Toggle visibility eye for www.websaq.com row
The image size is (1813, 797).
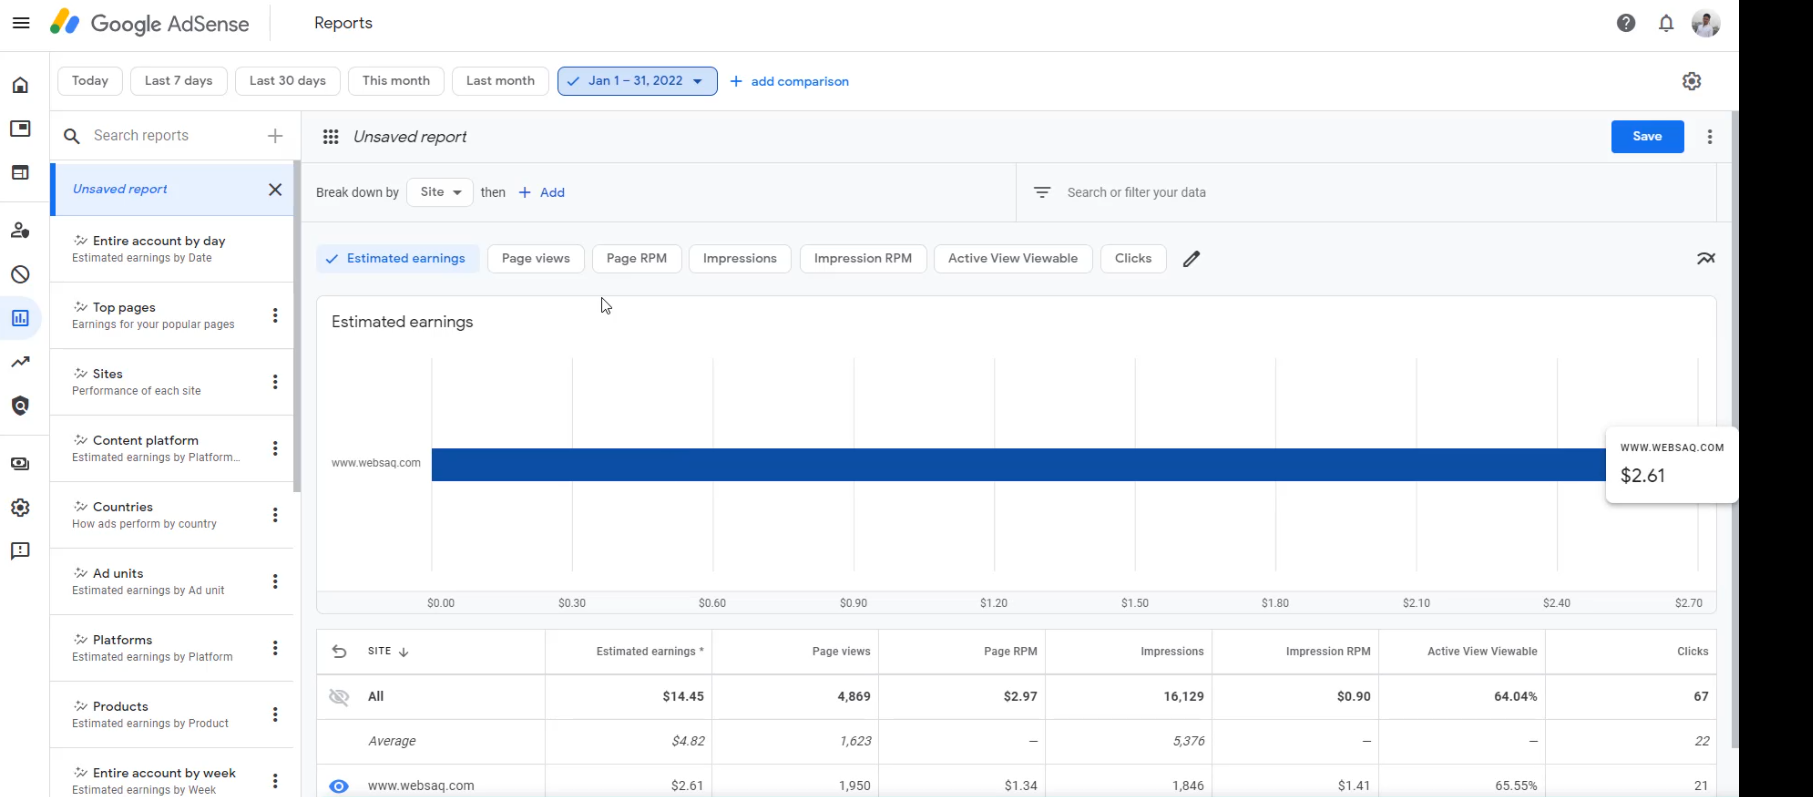pyautogui.click(x=339, y=786)
